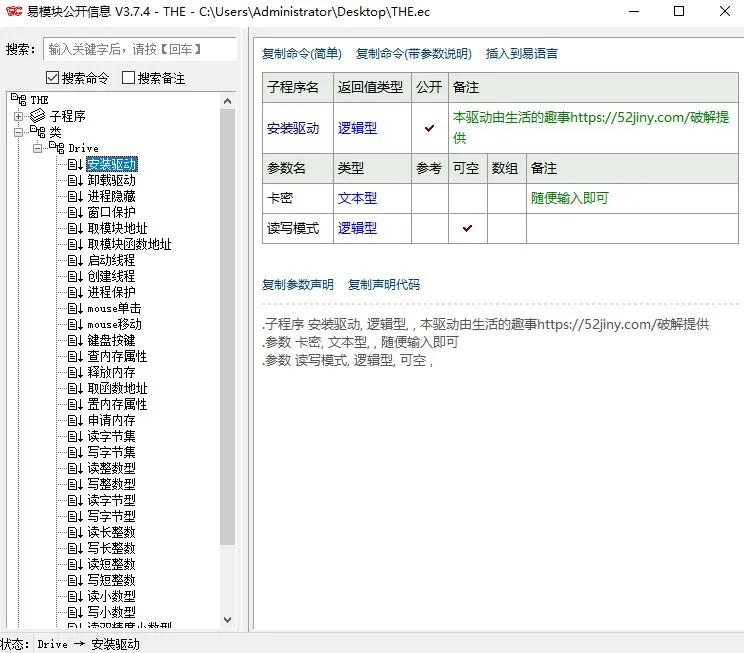Select 写短整数 in the tree

click(112, 580)
